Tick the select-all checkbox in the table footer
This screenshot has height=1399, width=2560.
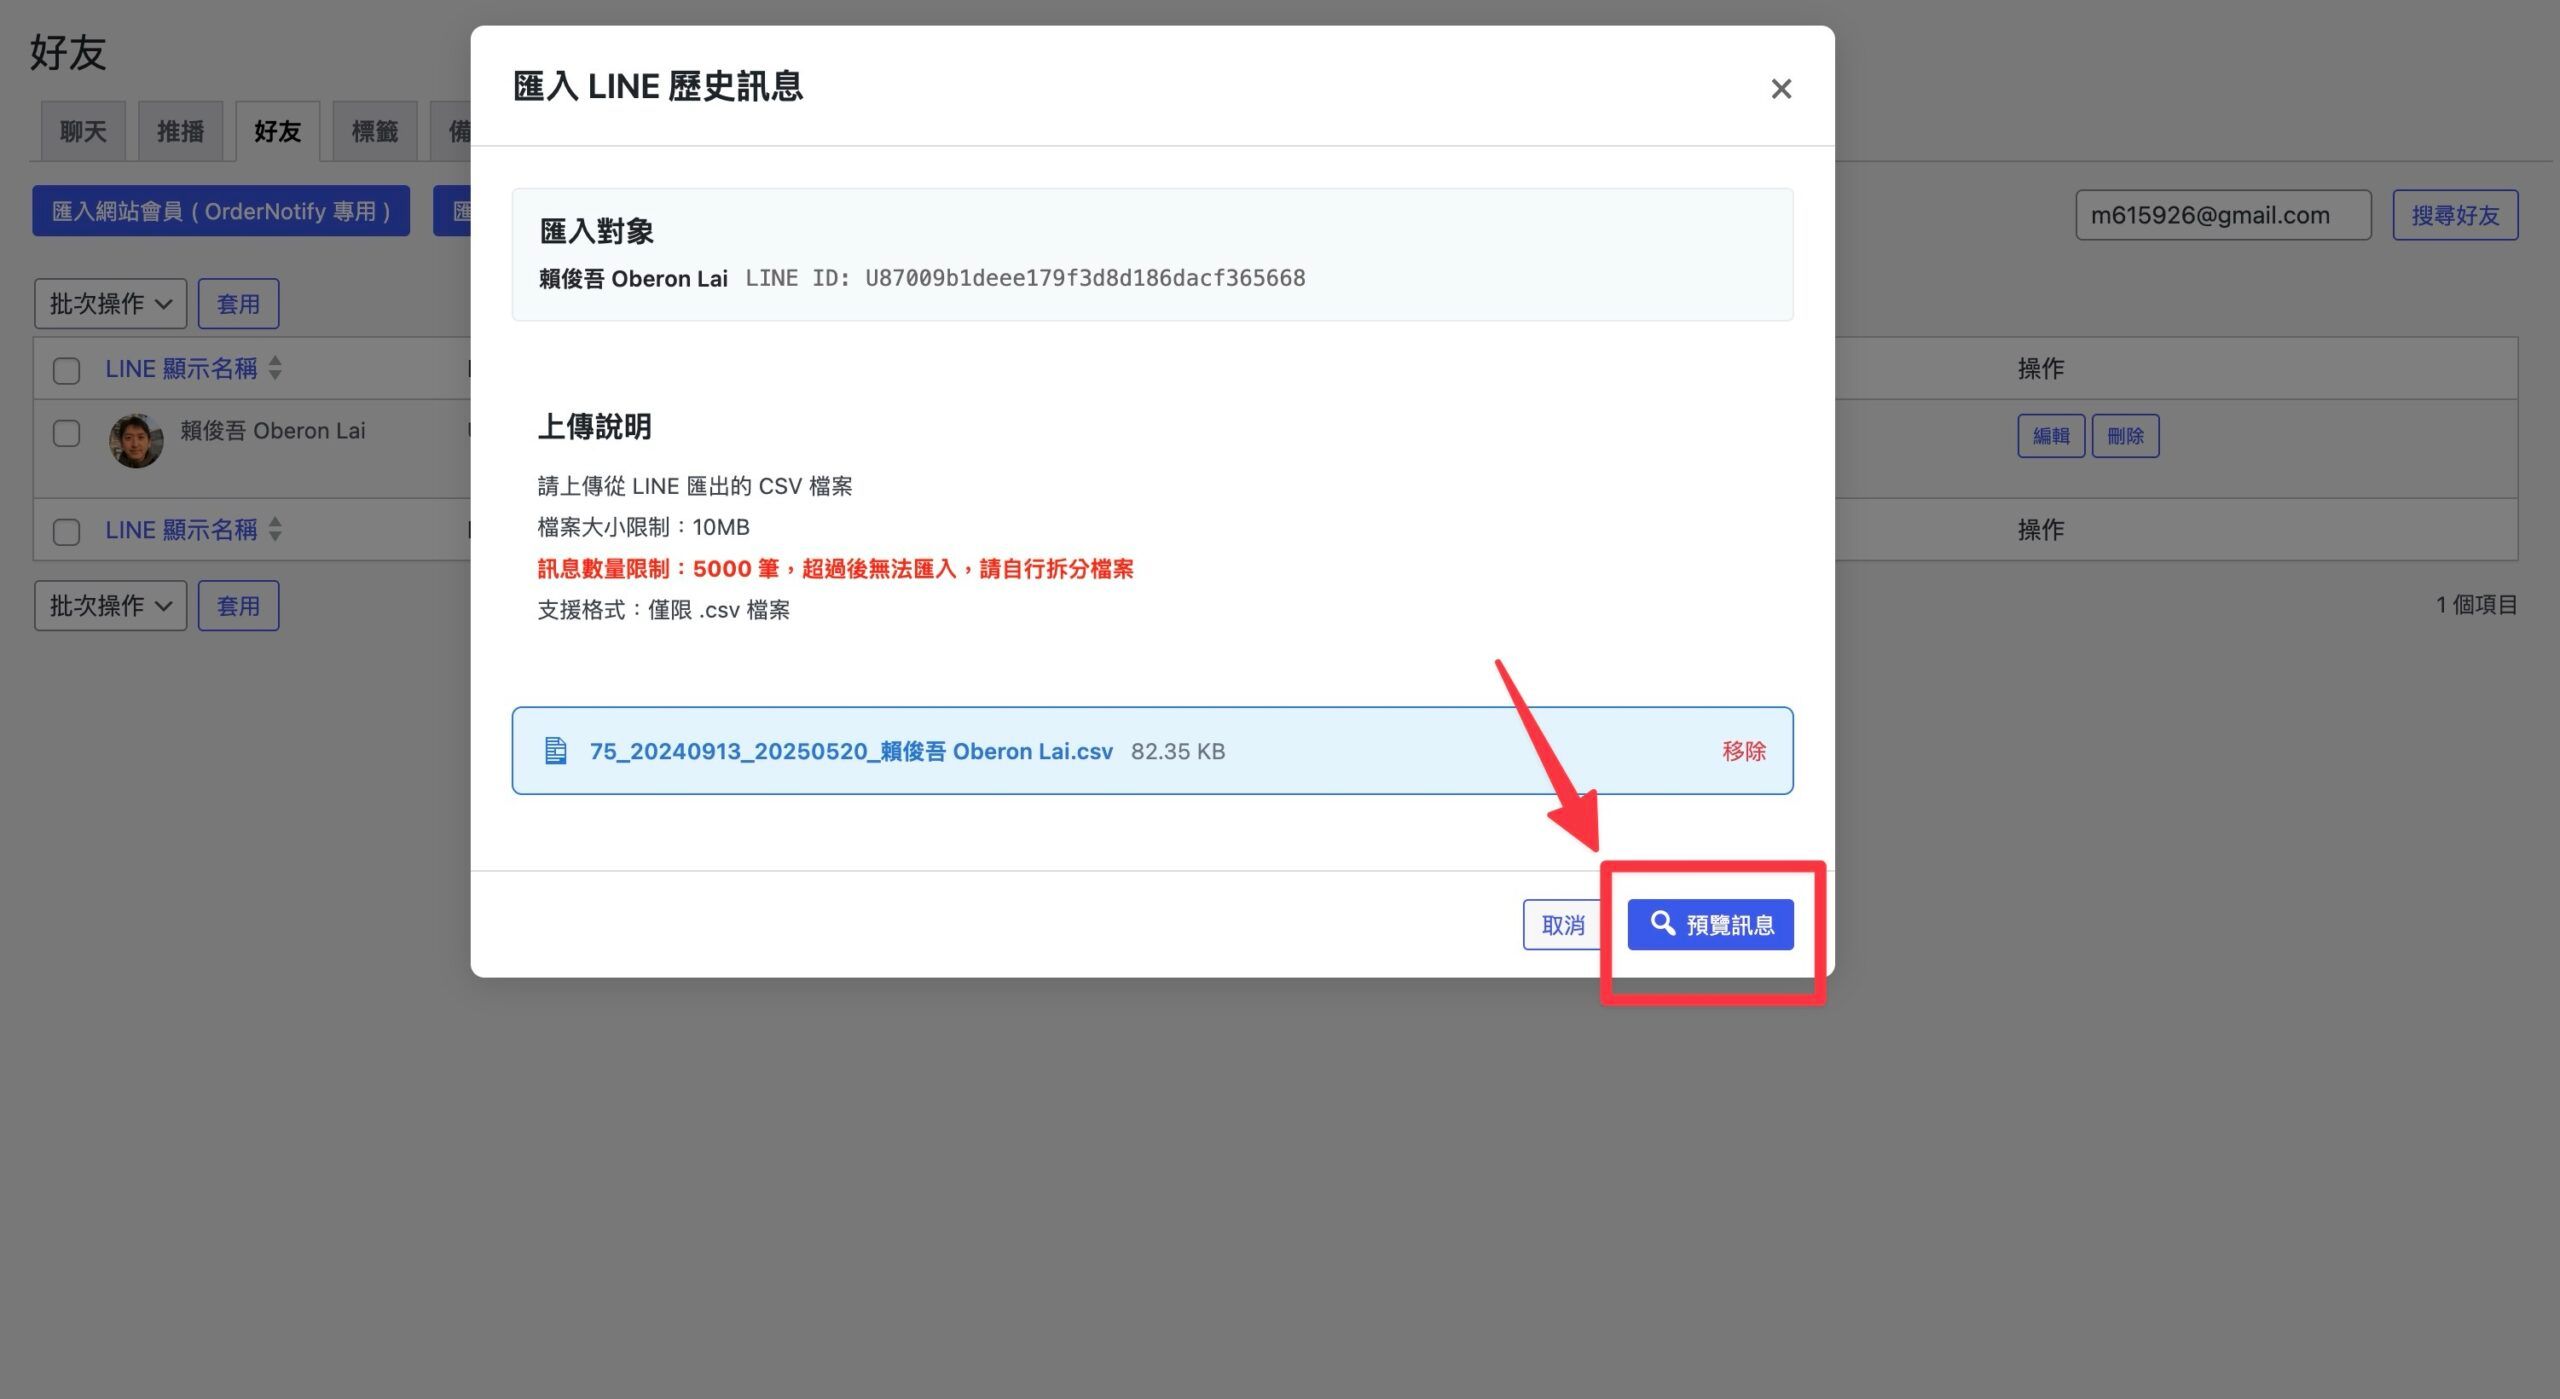tap(66, 532)
